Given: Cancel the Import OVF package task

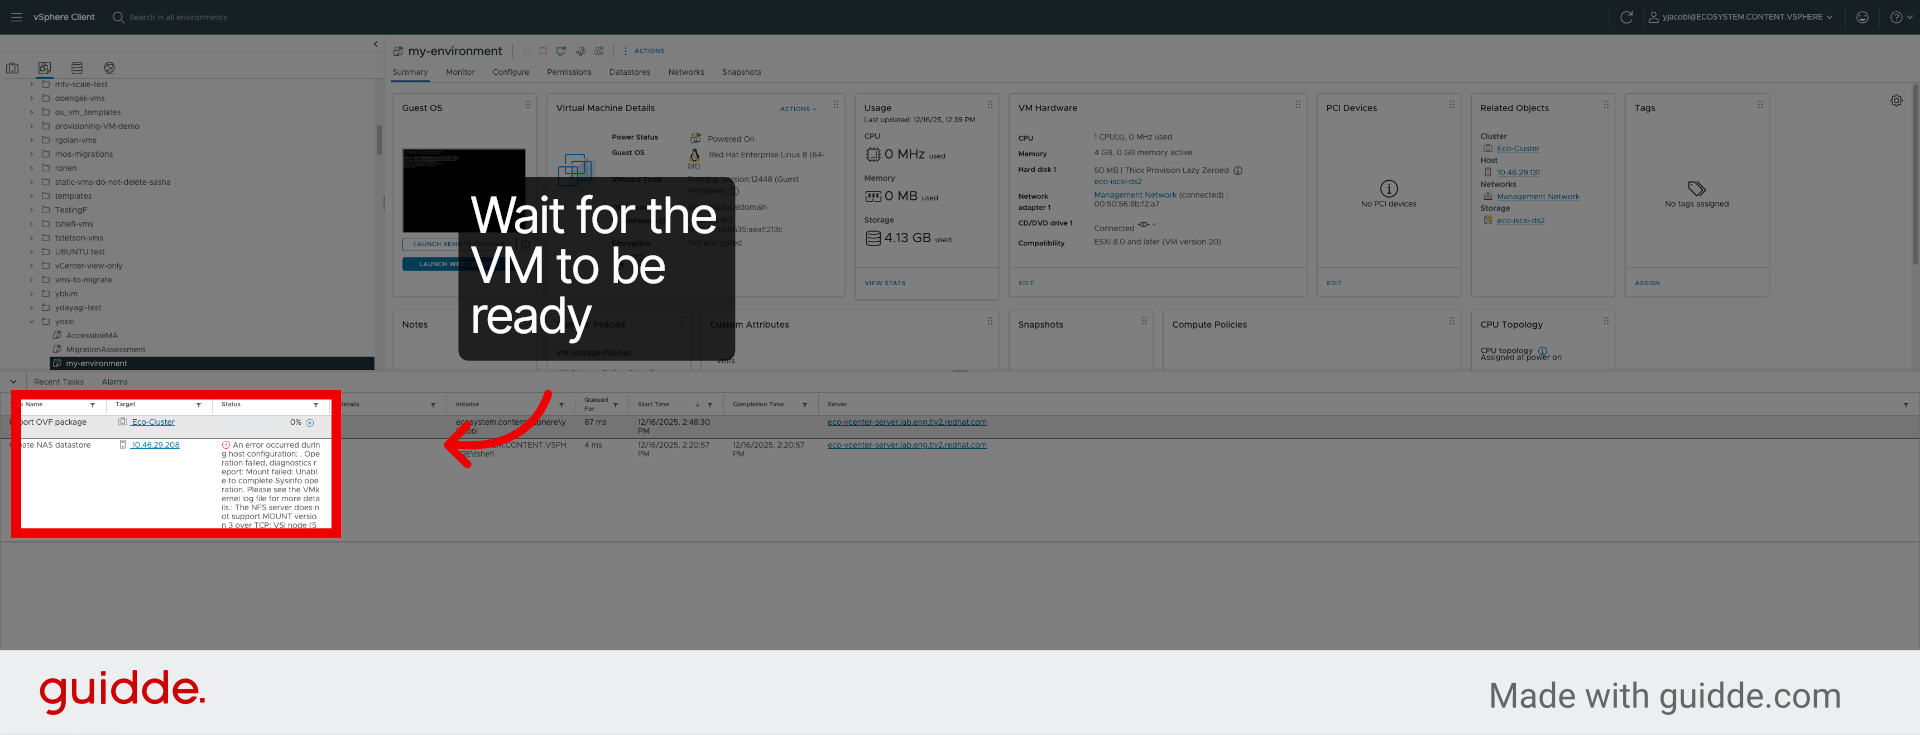Looking at the screenshot, I should pyautogui.click(x=310, y=423).
